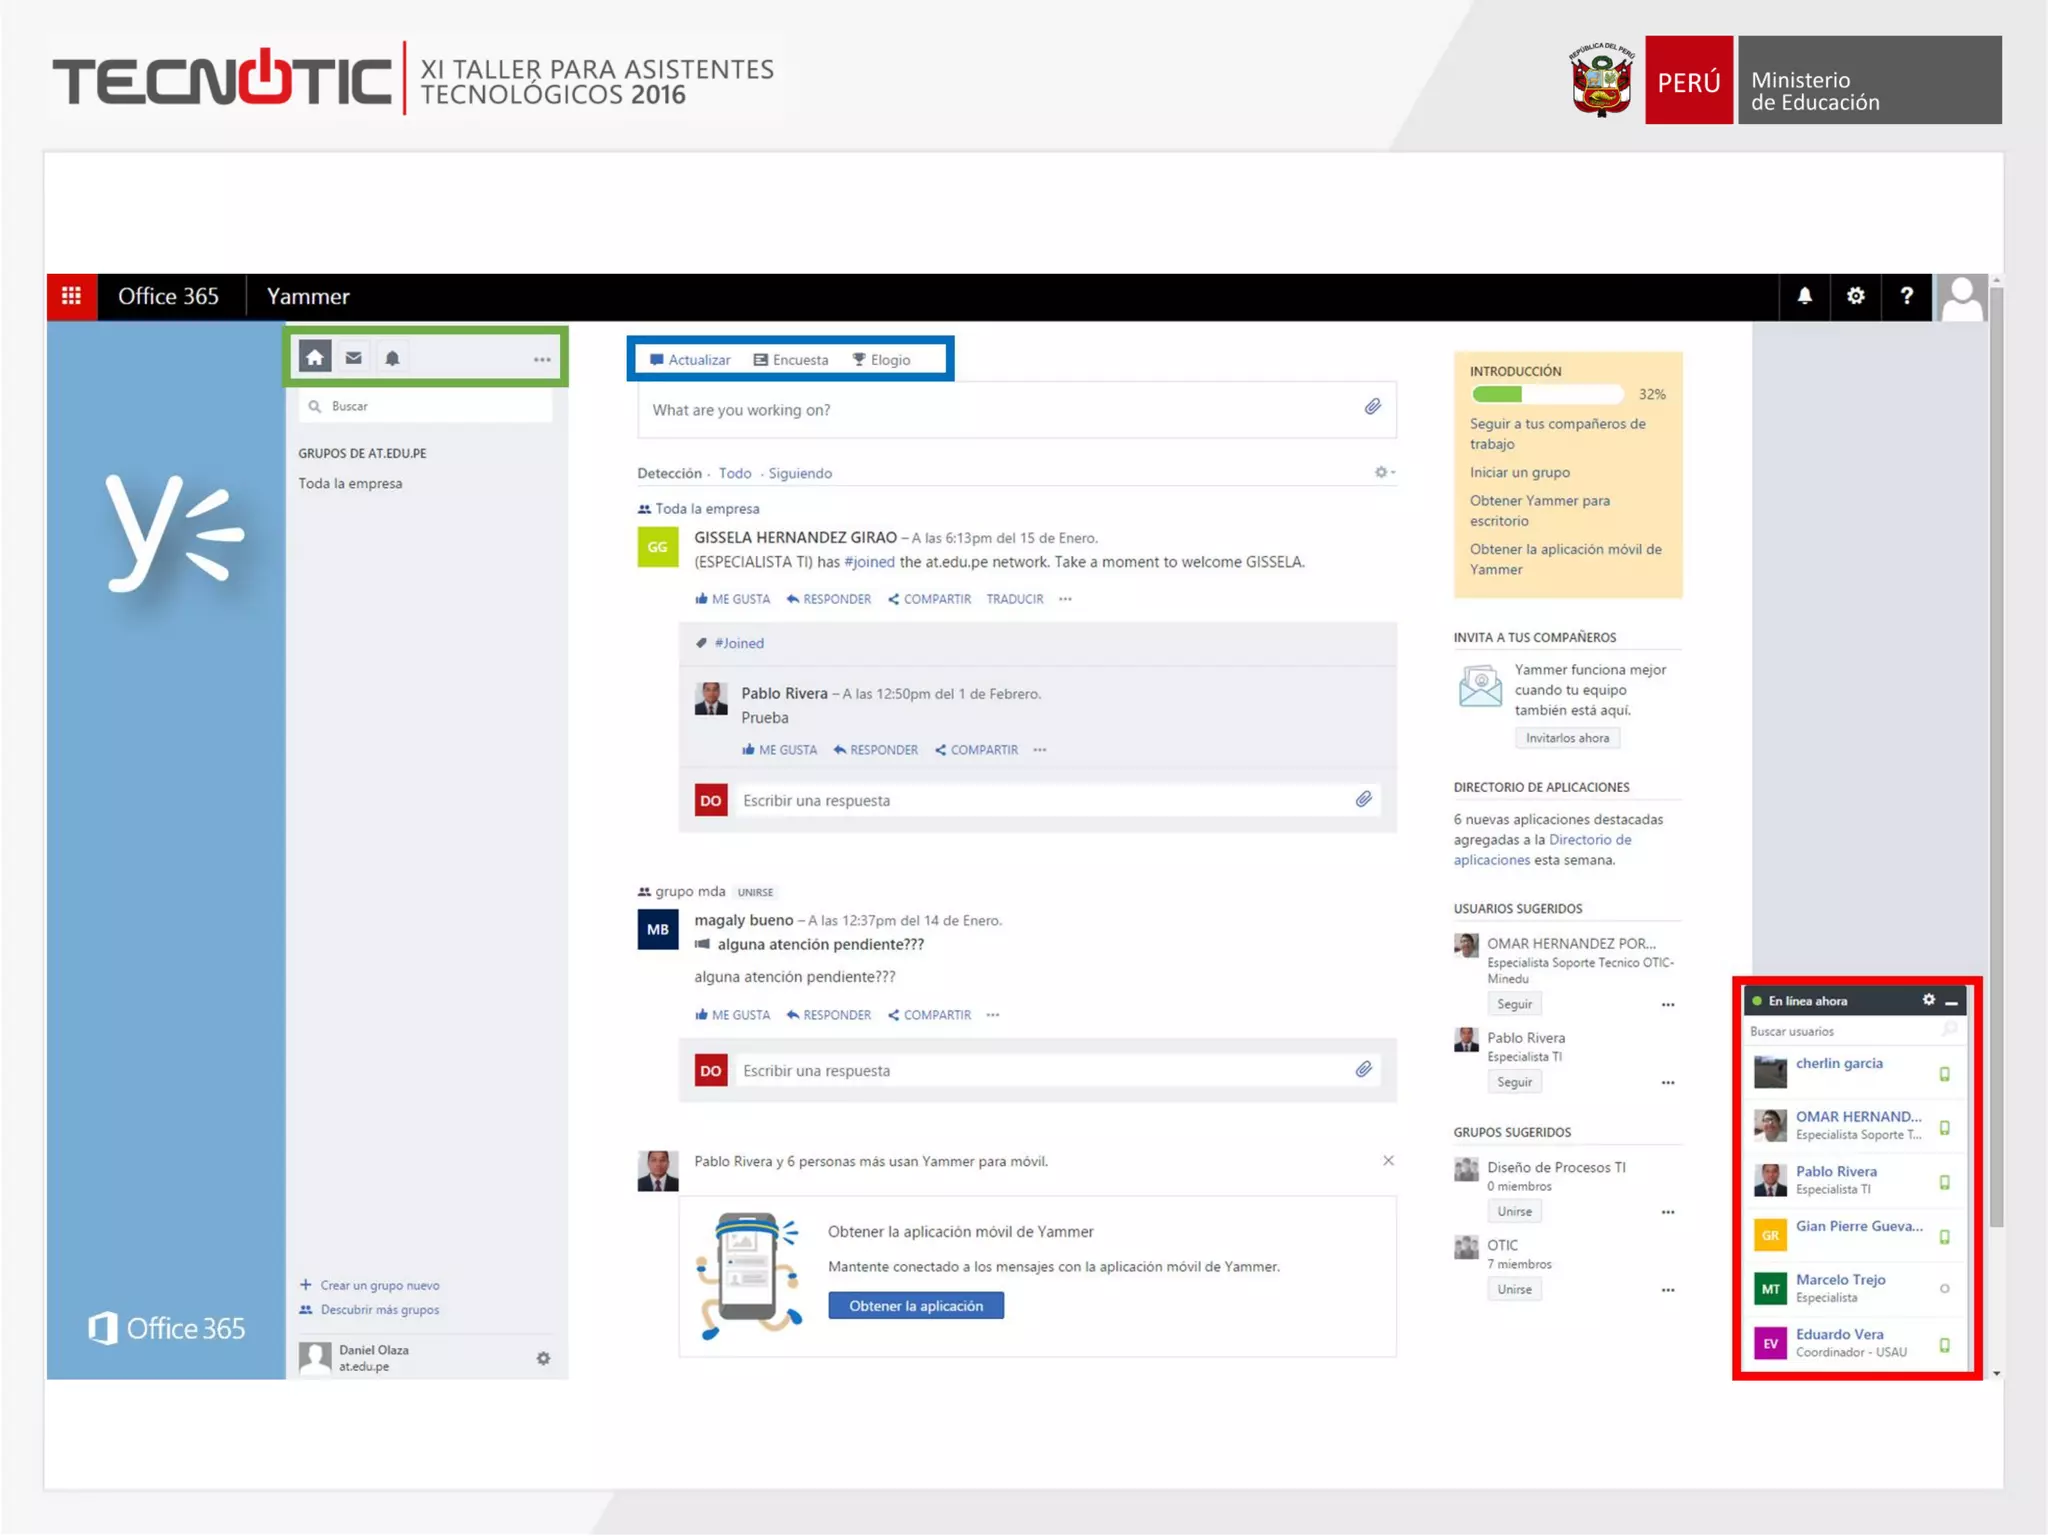This screenshot has width=2048, height=1536.
Task: Open the help question mark icon
Action: tap(1906, 296)
